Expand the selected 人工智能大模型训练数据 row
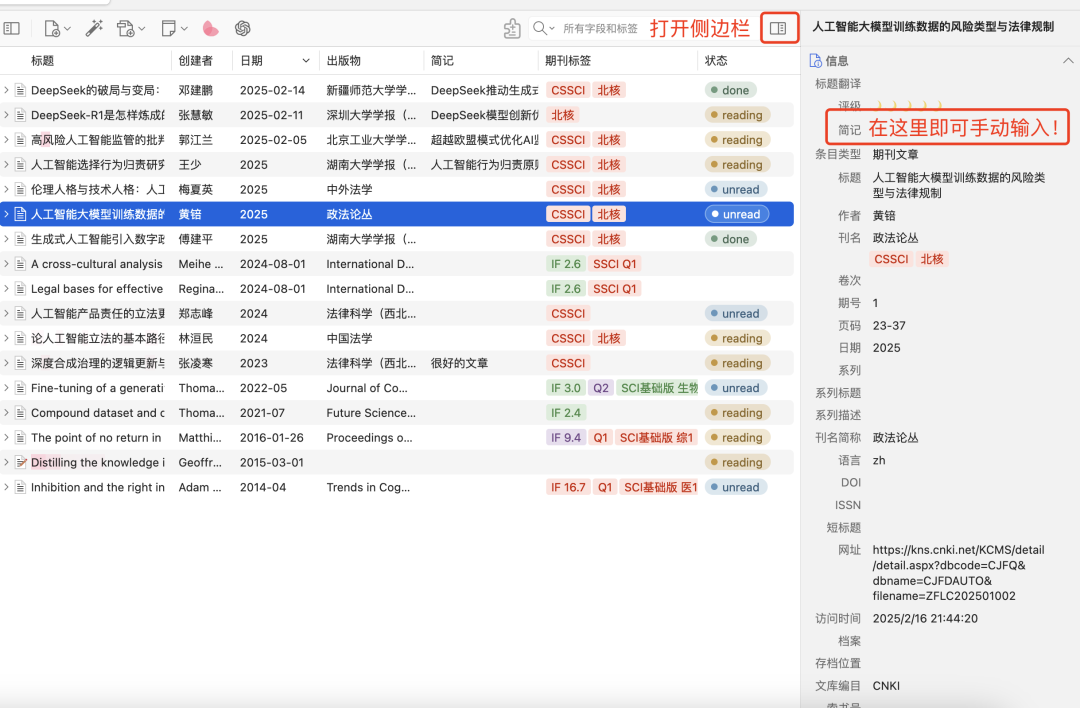 (6, 214)
